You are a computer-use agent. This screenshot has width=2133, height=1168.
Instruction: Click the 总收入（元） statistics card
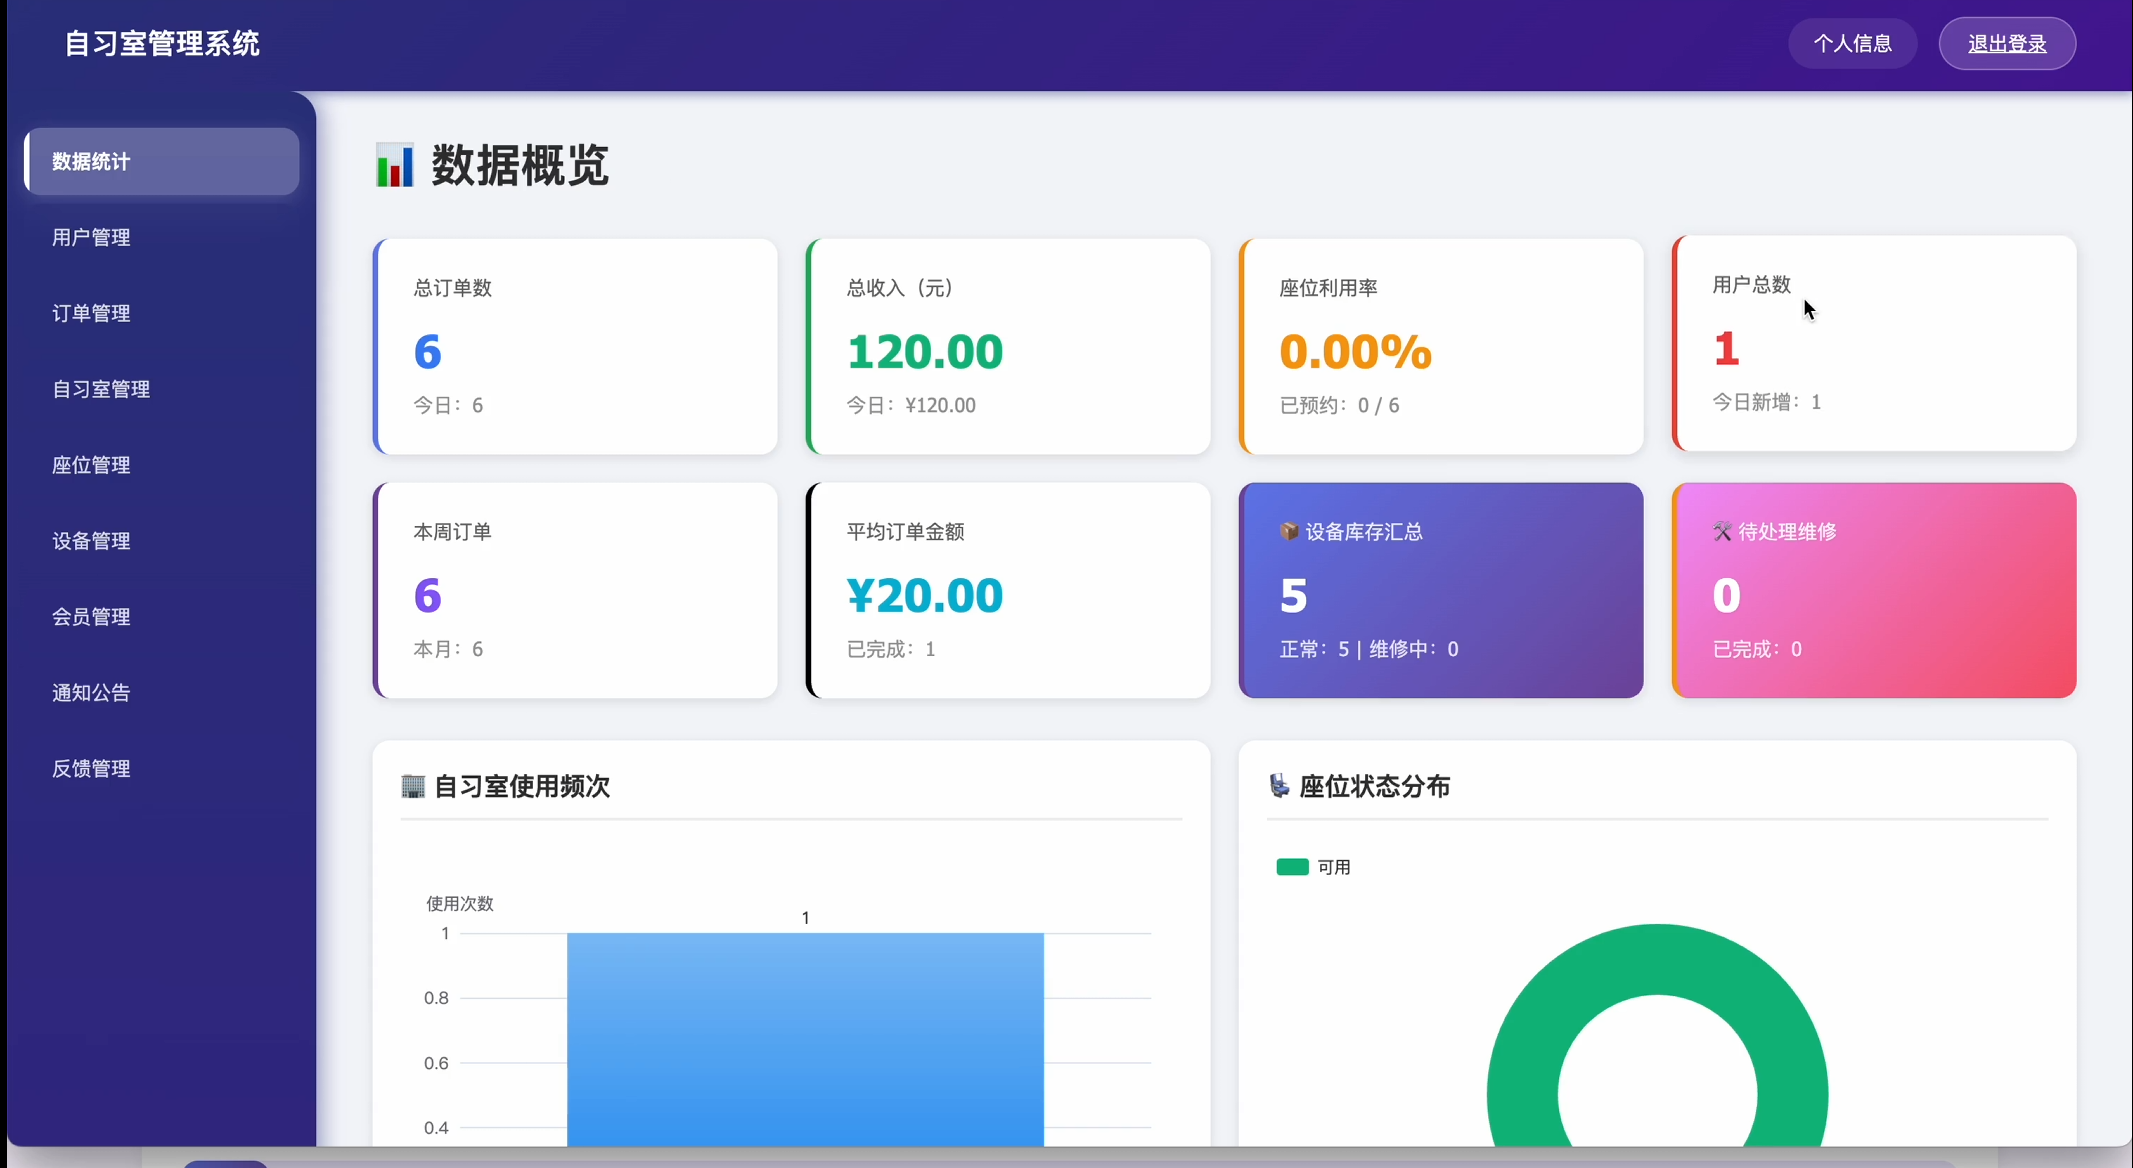pos(1008,346)
